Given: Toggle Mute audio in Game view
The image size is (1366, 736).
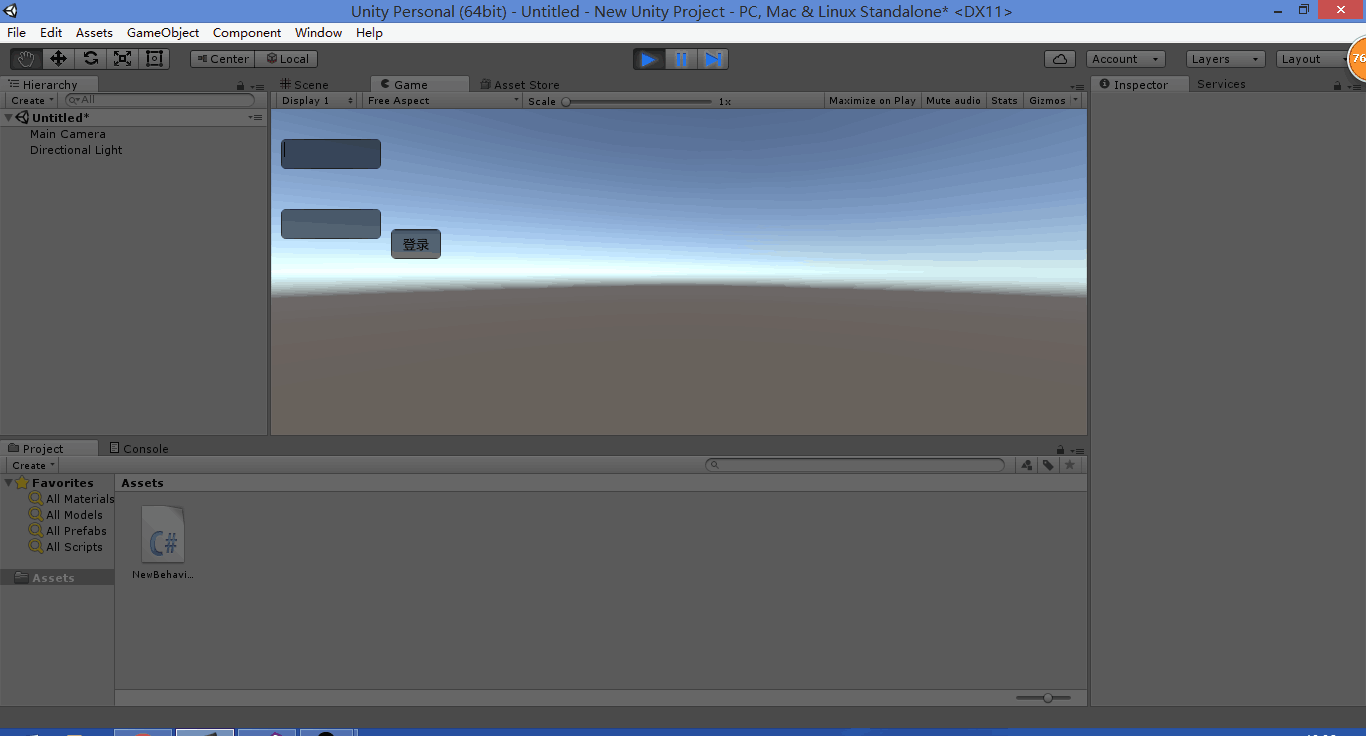Looking at the screenshot, I should tap(953, 101).
